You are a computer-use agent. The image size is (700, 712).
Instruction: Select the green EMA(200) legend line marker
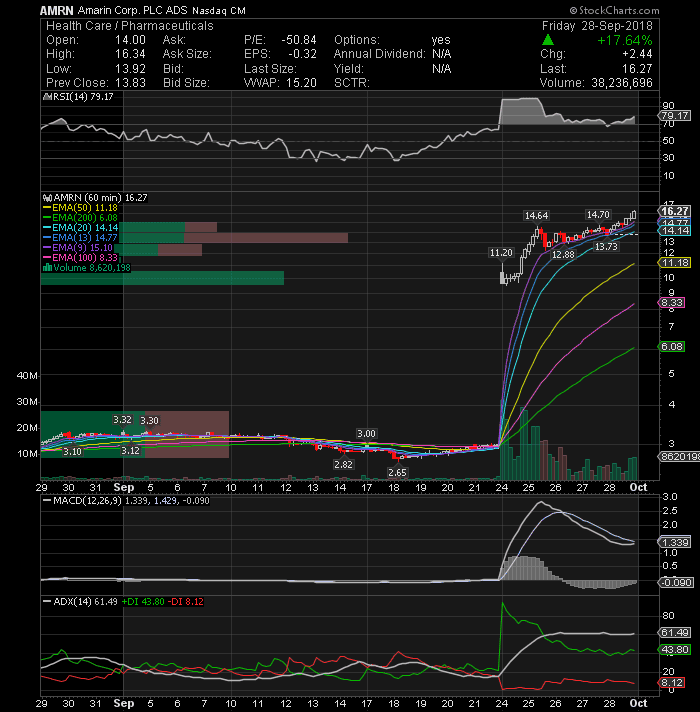47,218
